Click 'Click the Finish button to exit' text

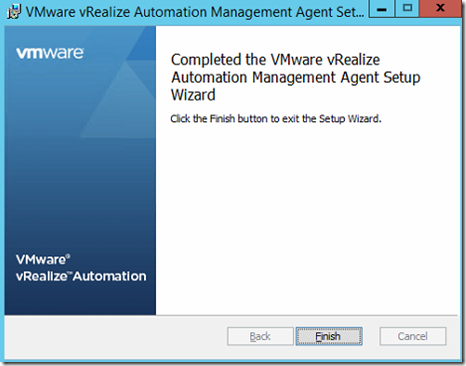(276, 119)
